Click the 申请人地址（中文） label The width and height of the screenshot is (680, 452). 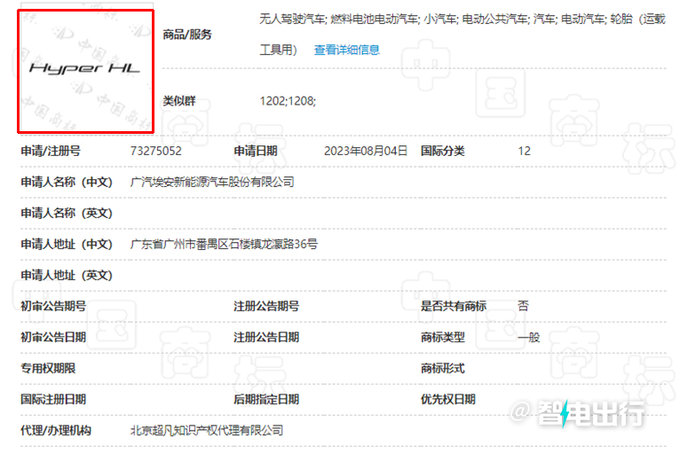coord(66,244)
